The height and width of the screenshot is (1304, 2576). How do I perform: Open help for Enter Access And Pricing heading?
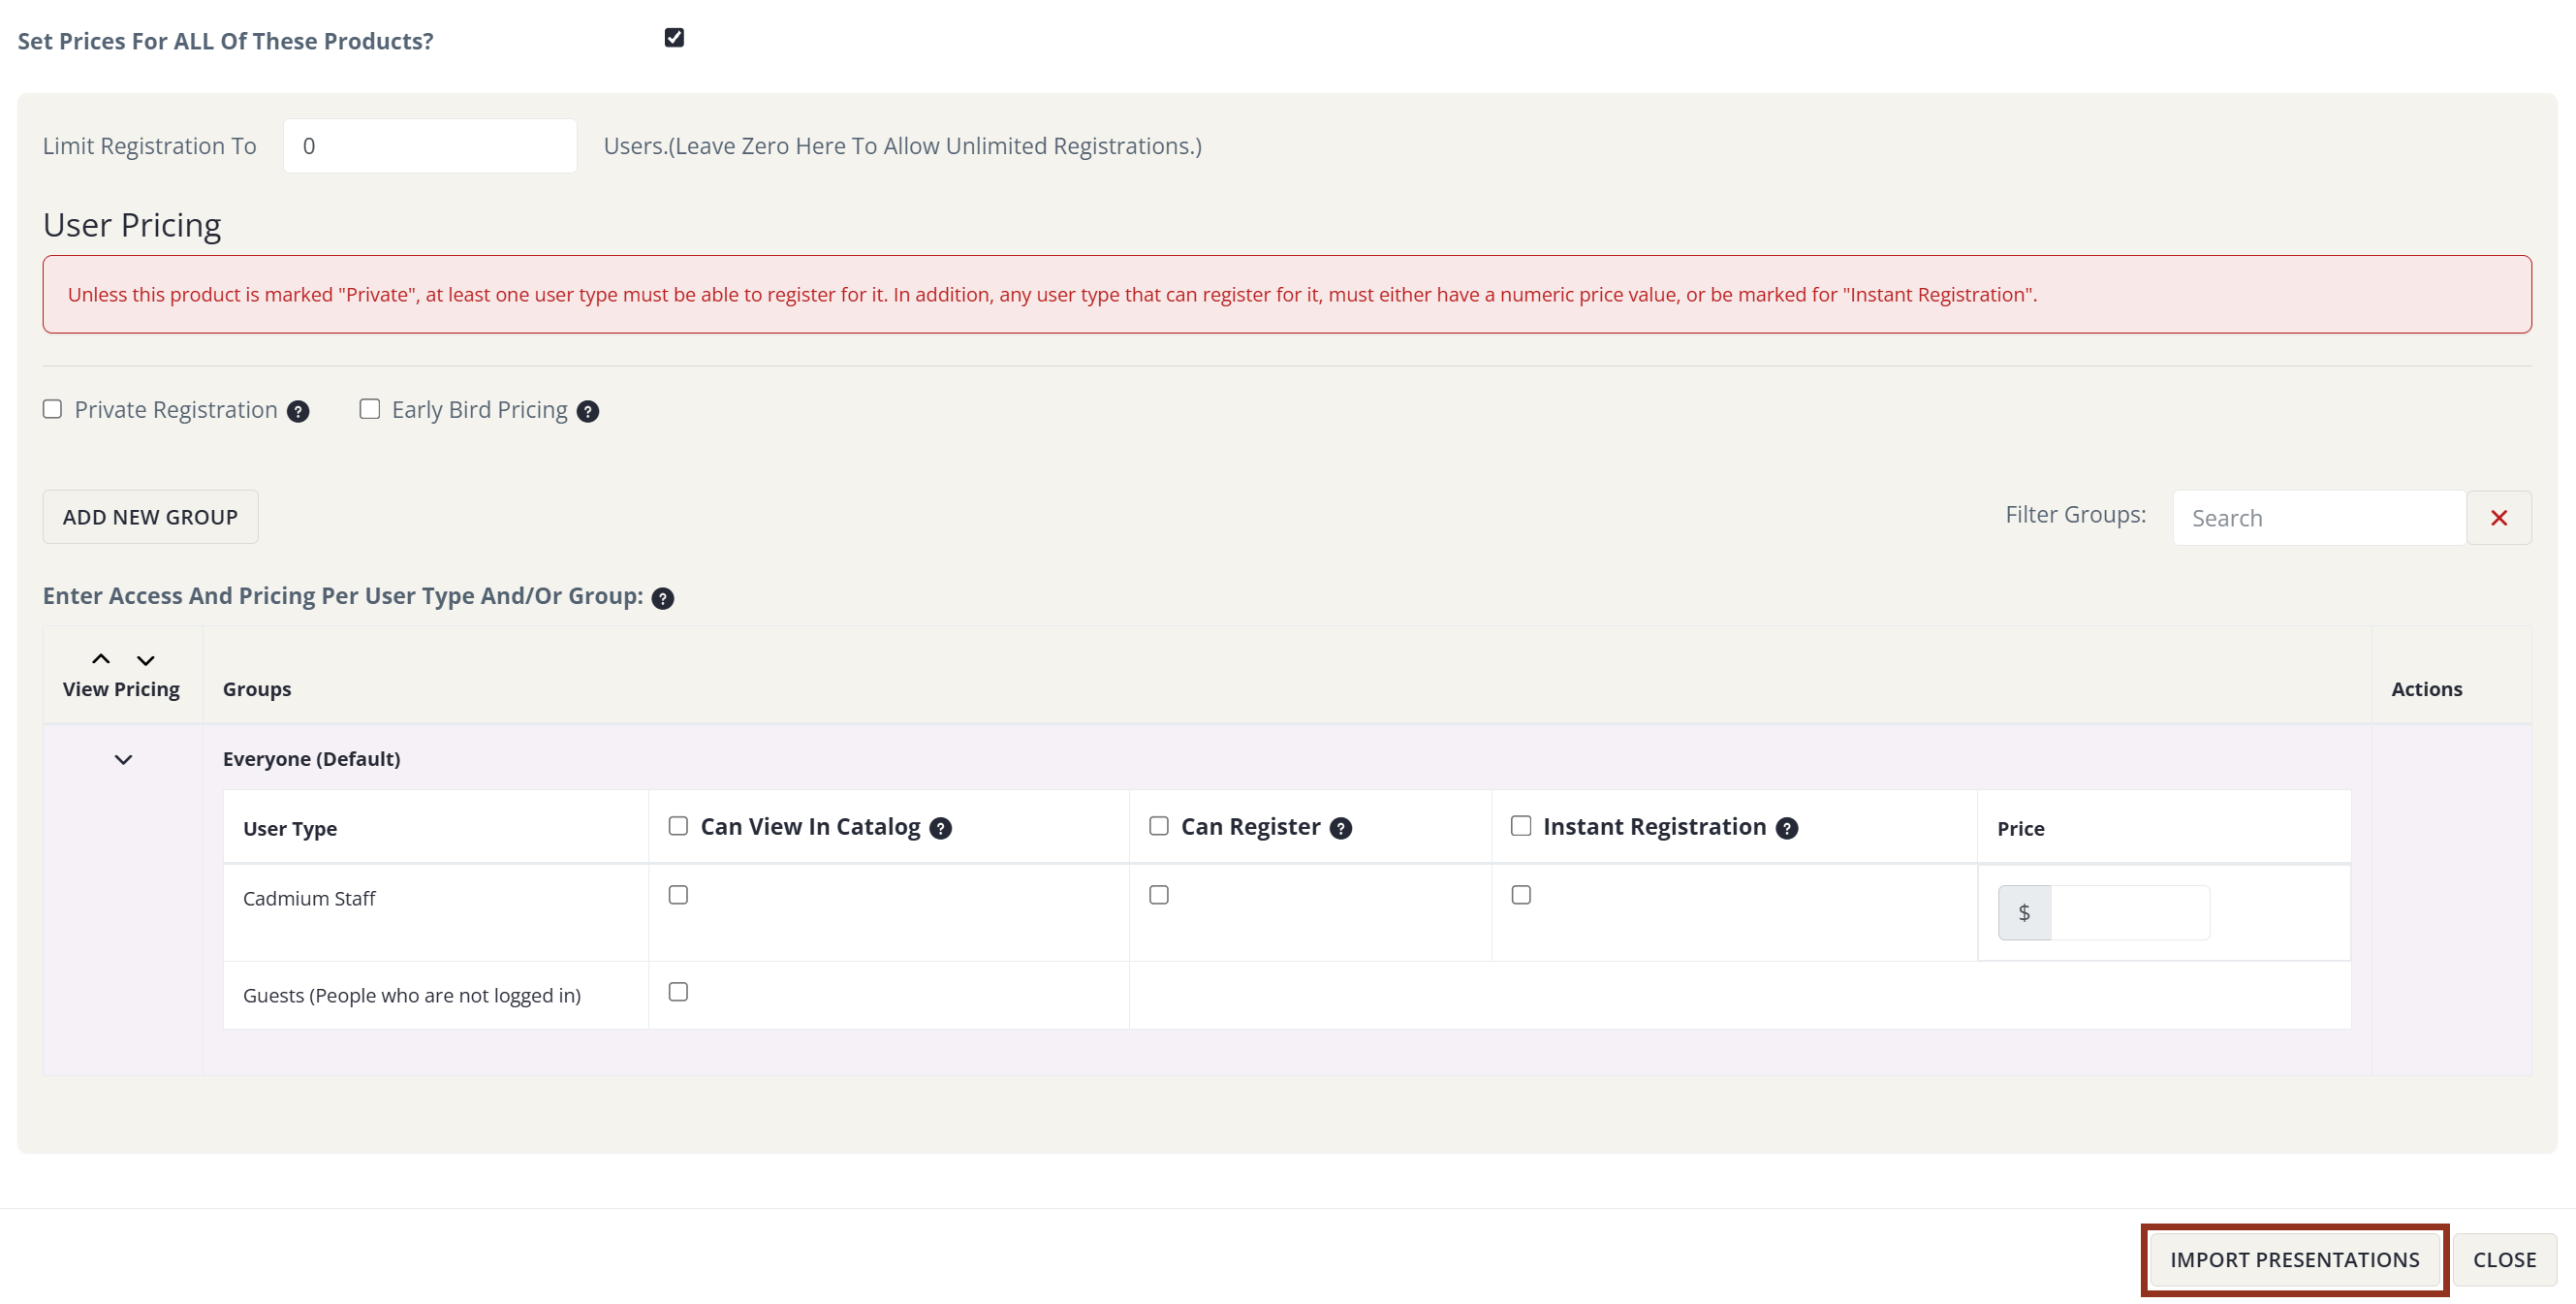coord(662,598)
